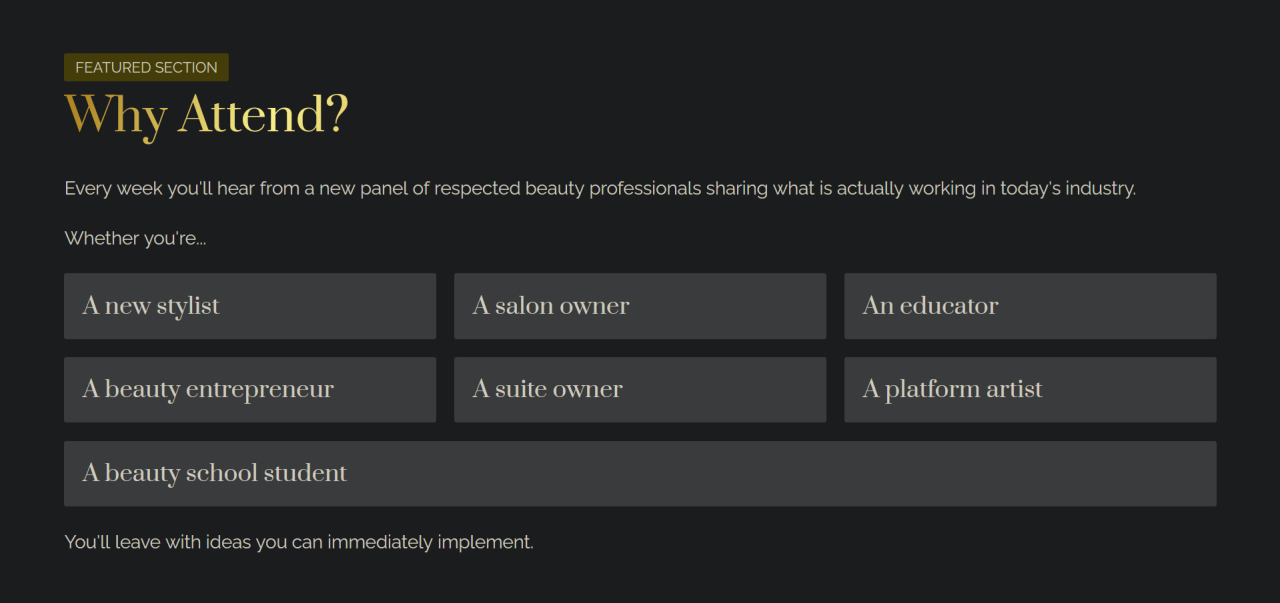Click the word Why in the heading
Image resolution: width=1280 pixels, height=603 pixels.
[x=115, y=115]
